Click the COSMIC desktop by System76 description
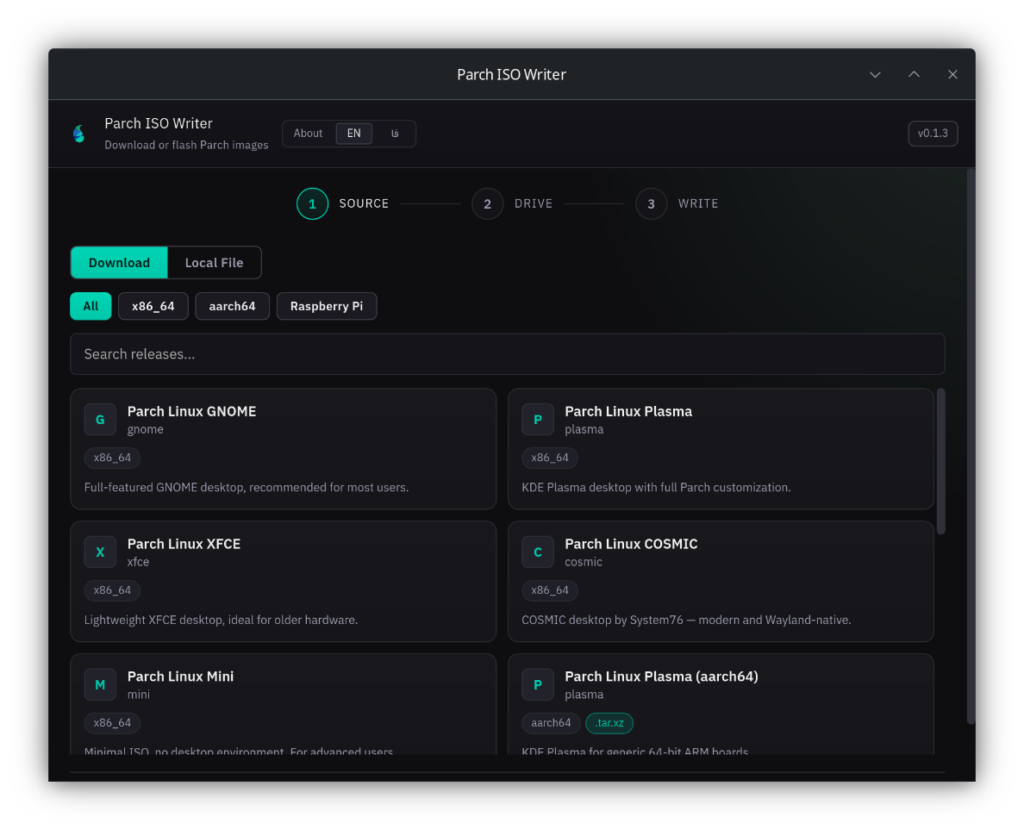 (686, 620)
